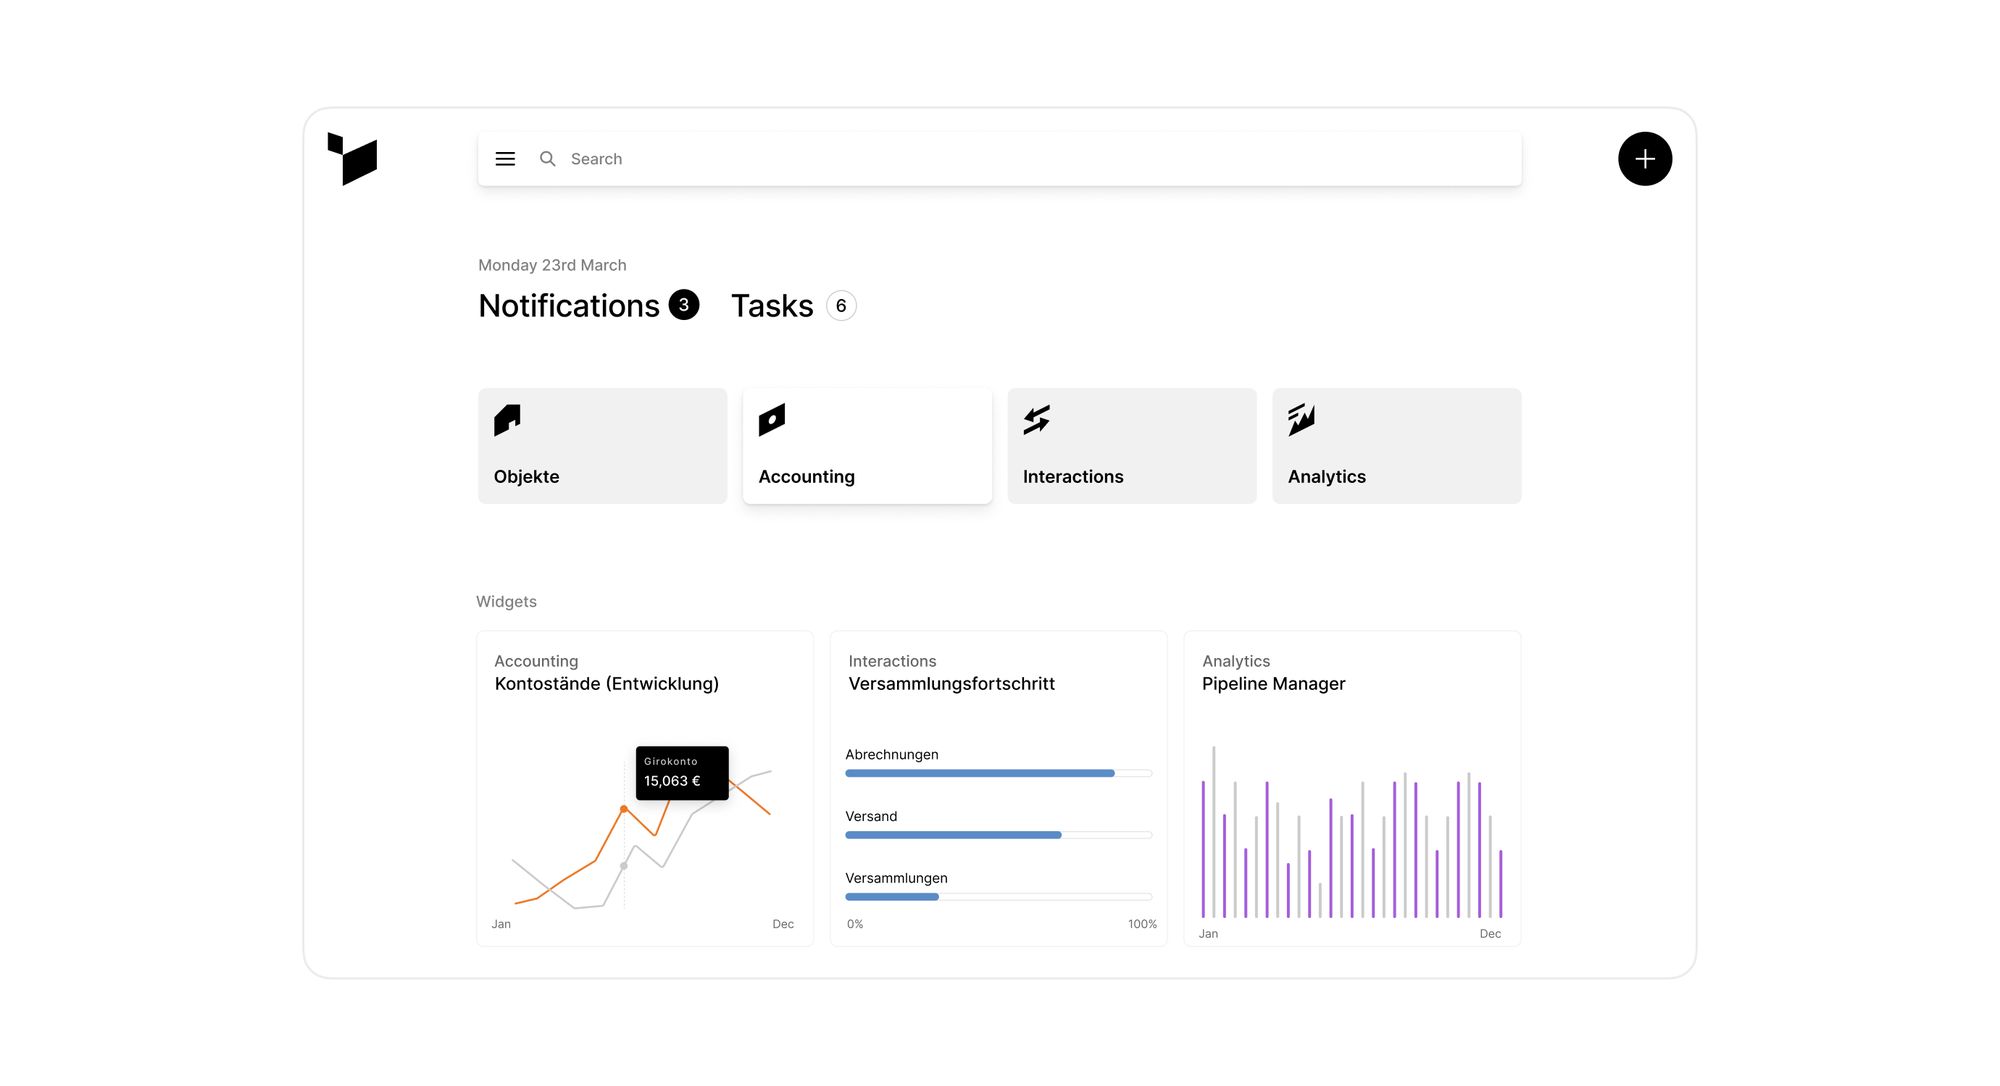Viewport: 2000px width, 1086px height.
Task: Select the Analytics chart icon
Action: [1302, 420]
